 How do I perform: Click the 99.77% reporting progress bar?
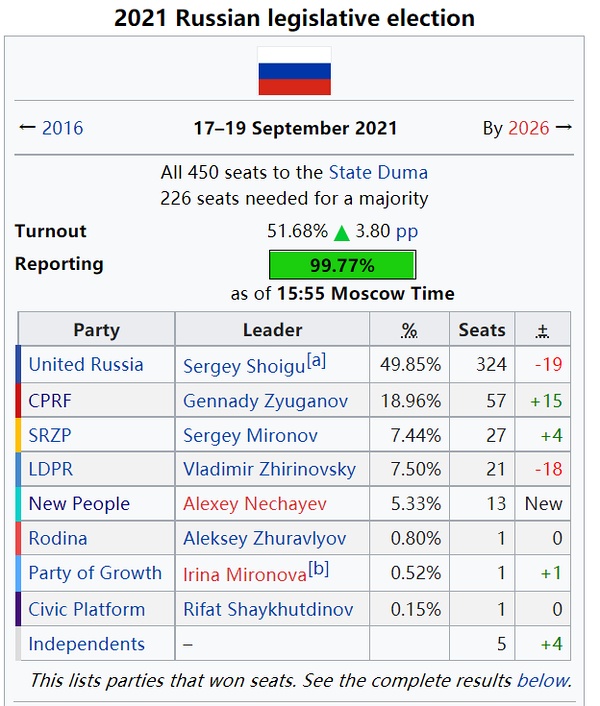[342, 265]
